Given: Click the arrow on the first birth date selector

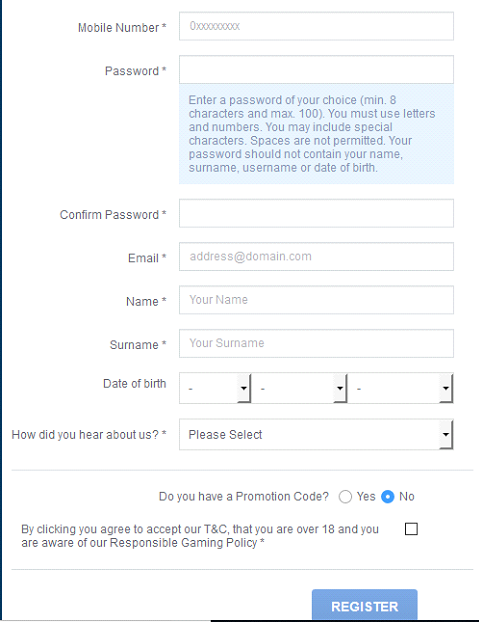Looking at the screenshot, I should pyautogui.click(x=244, y=388).
